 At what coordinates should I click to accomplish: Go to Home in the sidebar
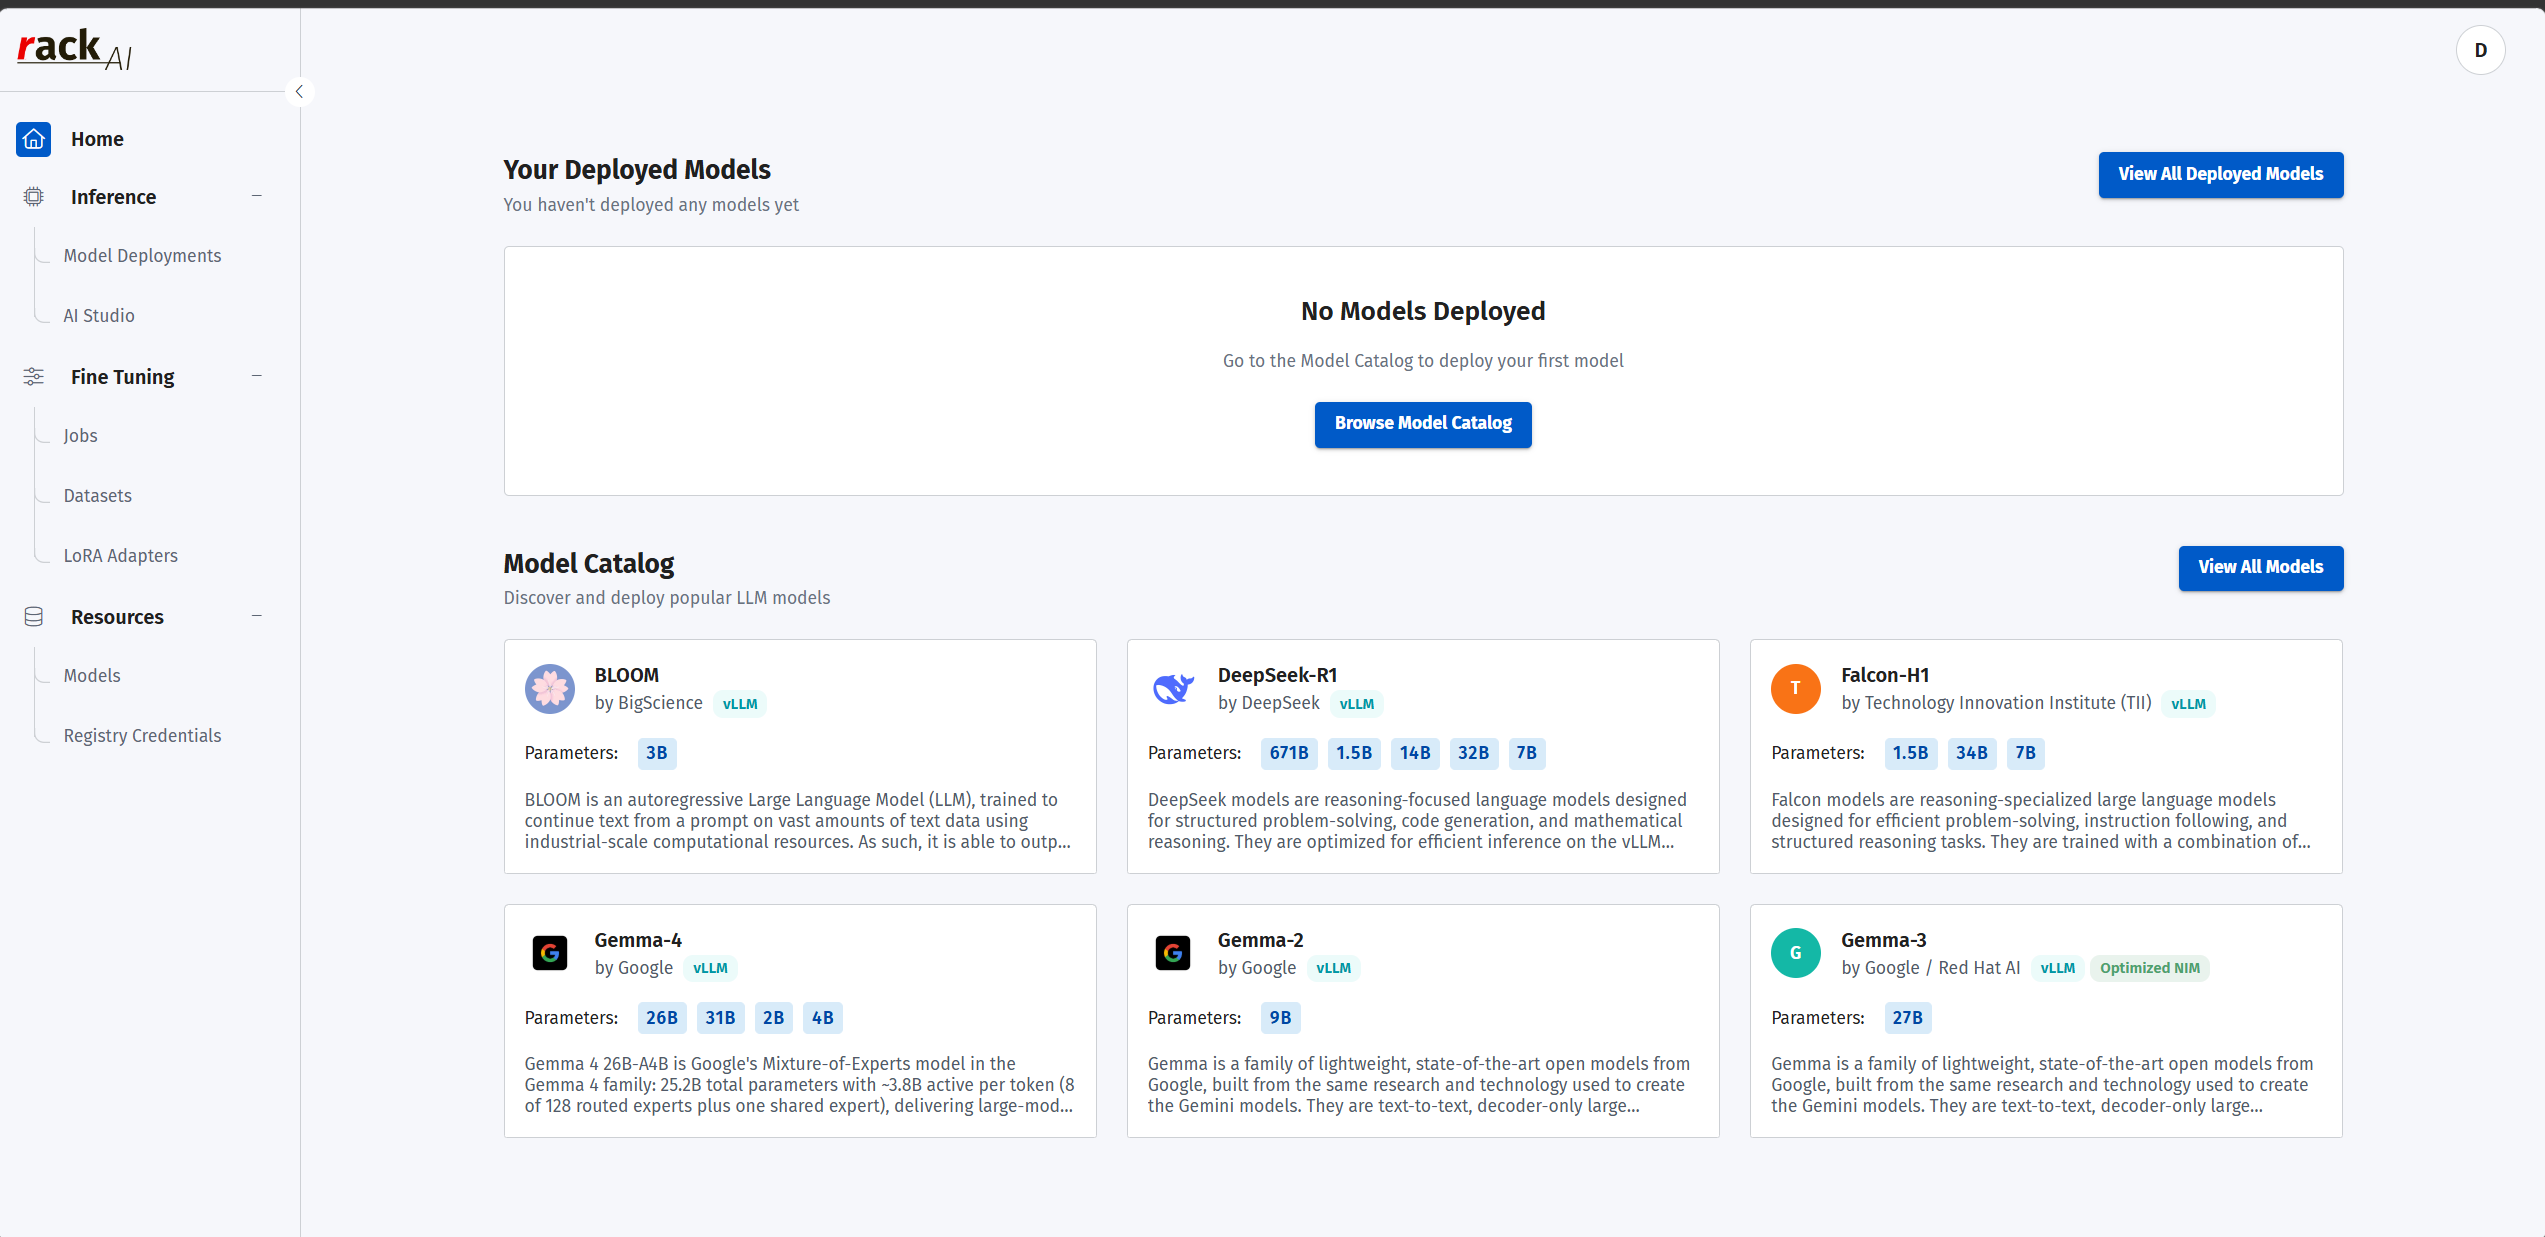click(97, 139)
